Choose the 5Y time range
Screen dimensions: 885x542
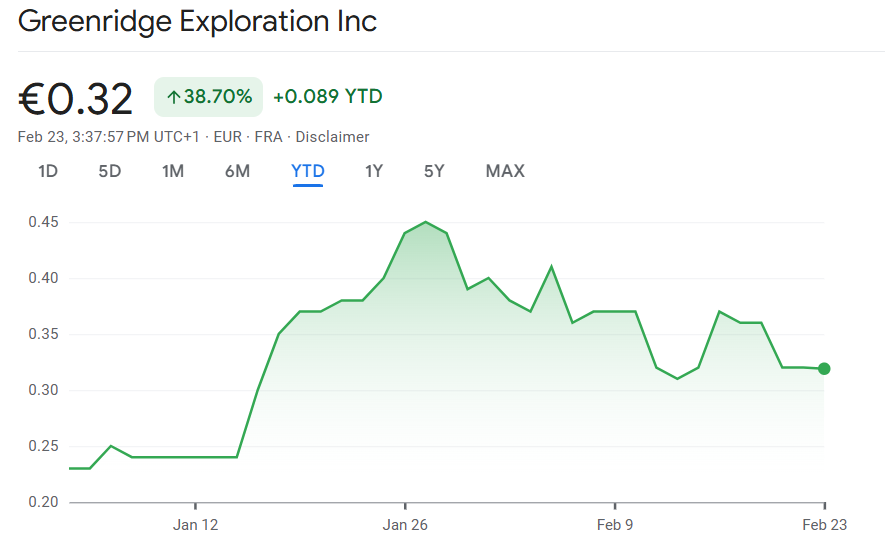coord(434,171)
